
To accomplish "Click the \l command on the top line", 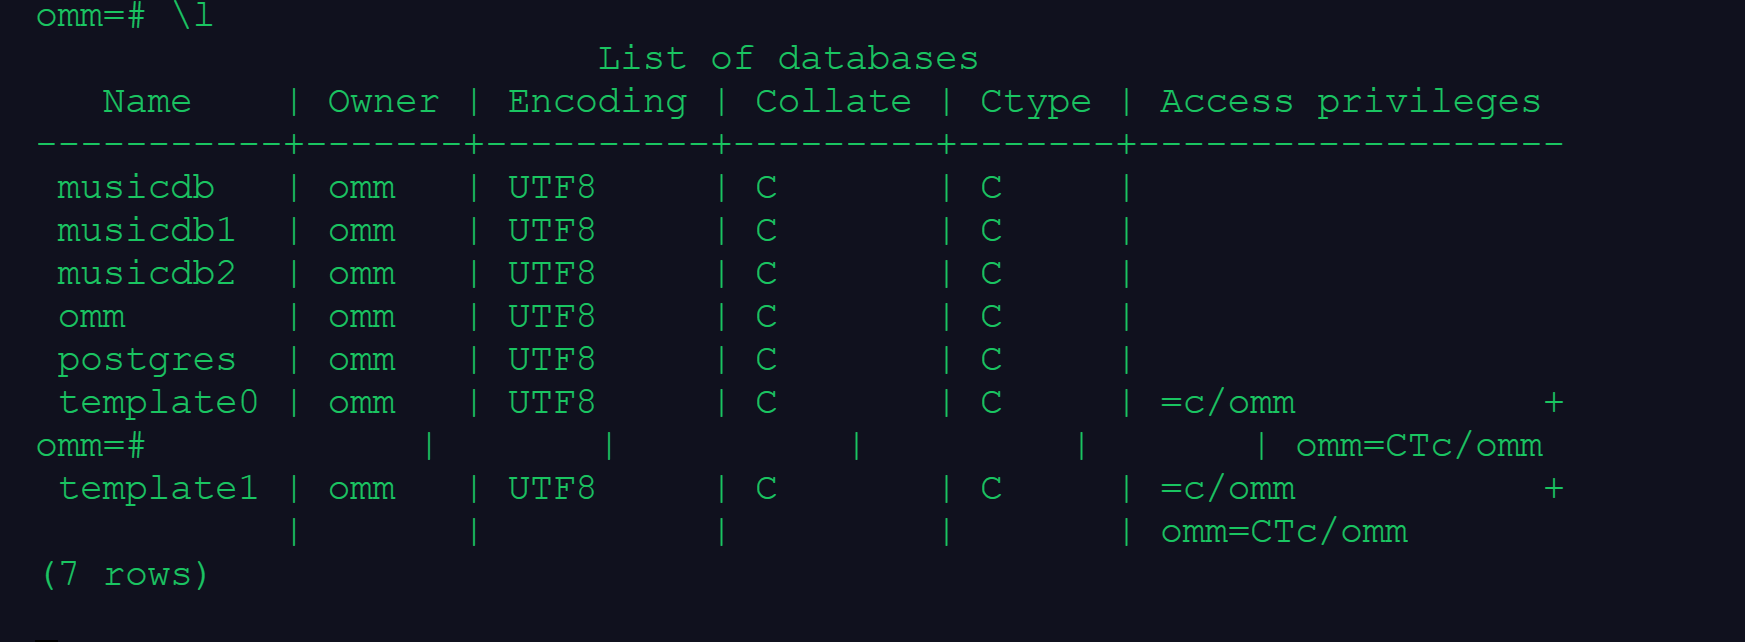I will click(192, 16).
